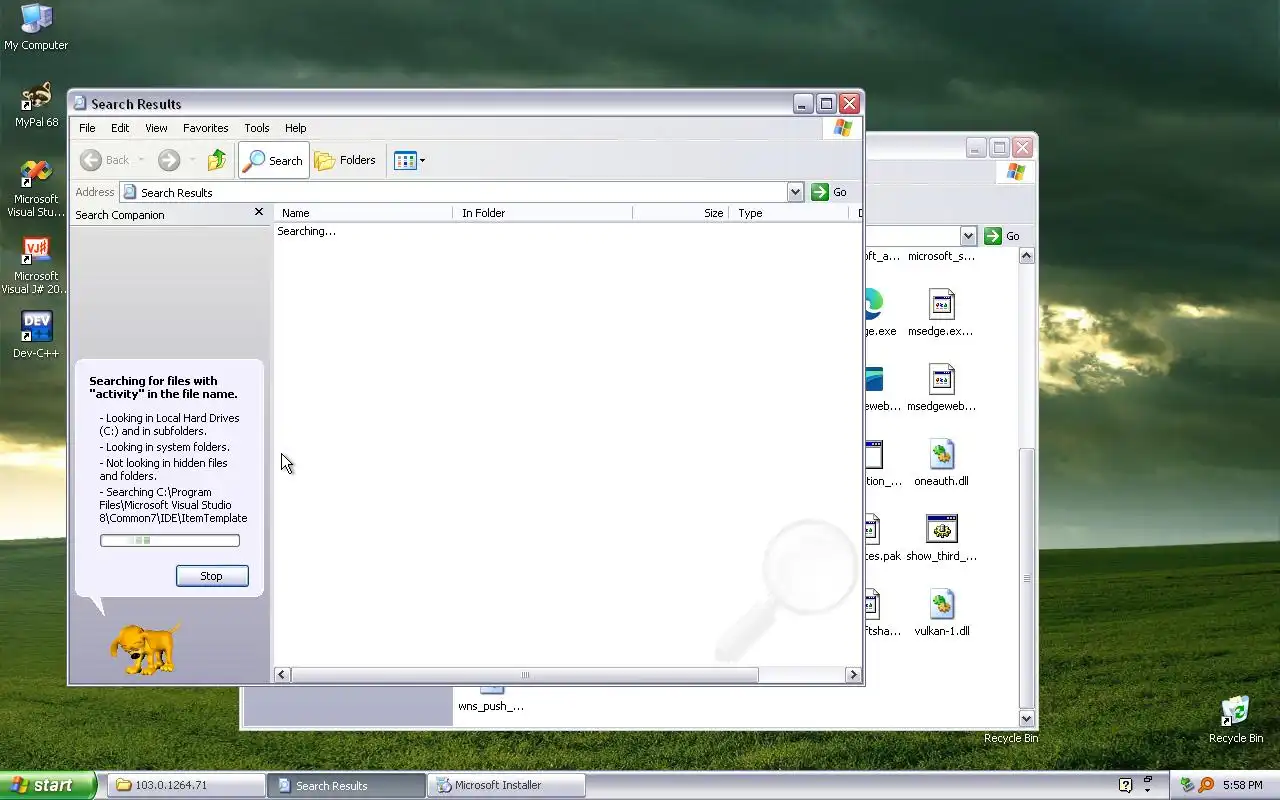Launch Dev-C++ desktop icon
Screen dimensions: 1280x800
36,334
